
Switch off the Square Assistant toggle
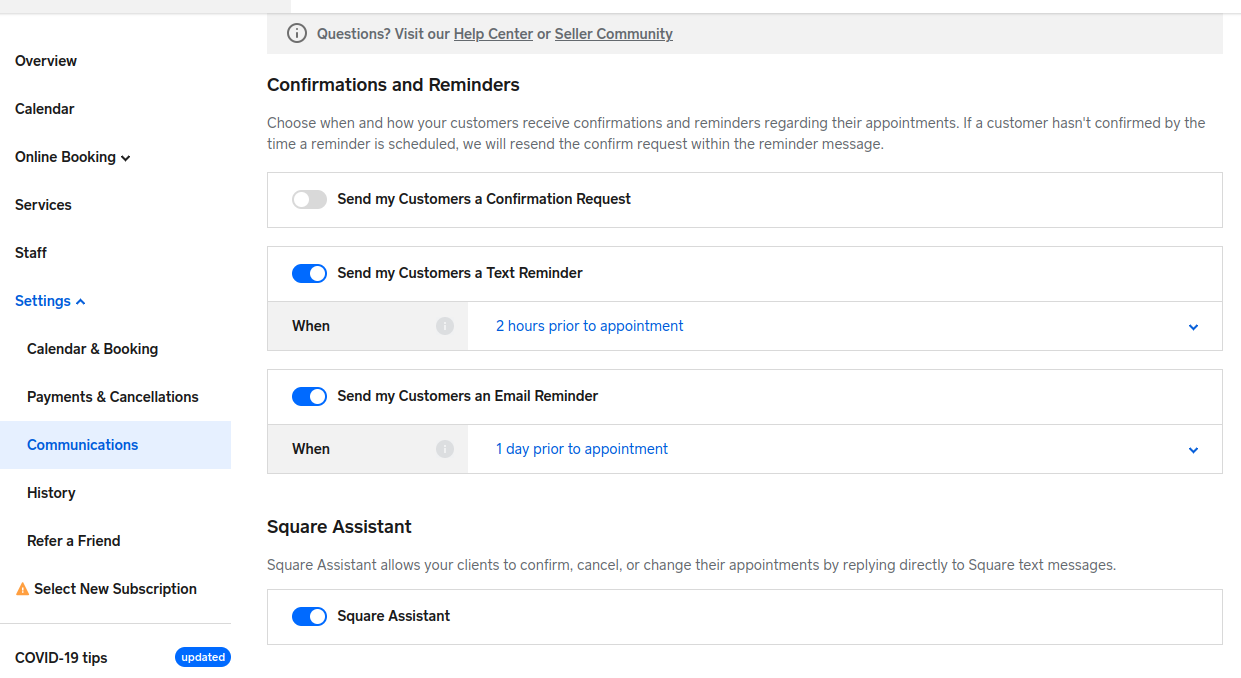click(x=309, y=616)
